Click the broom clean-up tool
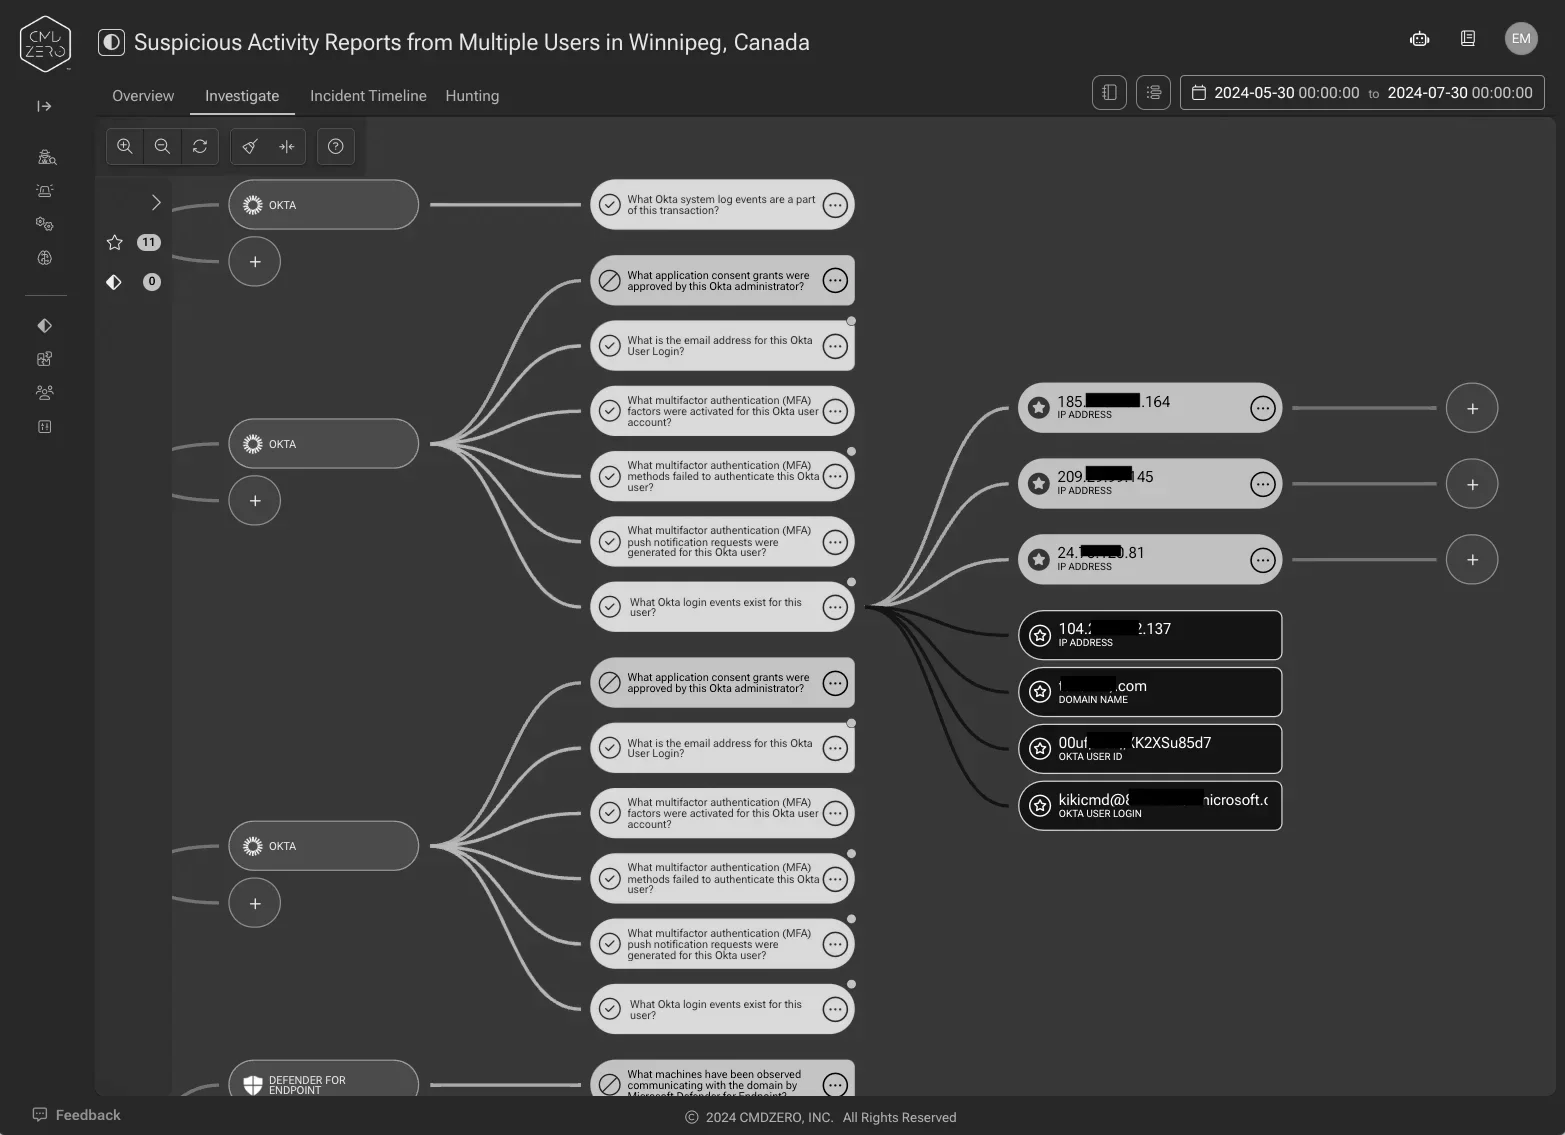The image size is (1565, 1135). [x=250, y=146]
